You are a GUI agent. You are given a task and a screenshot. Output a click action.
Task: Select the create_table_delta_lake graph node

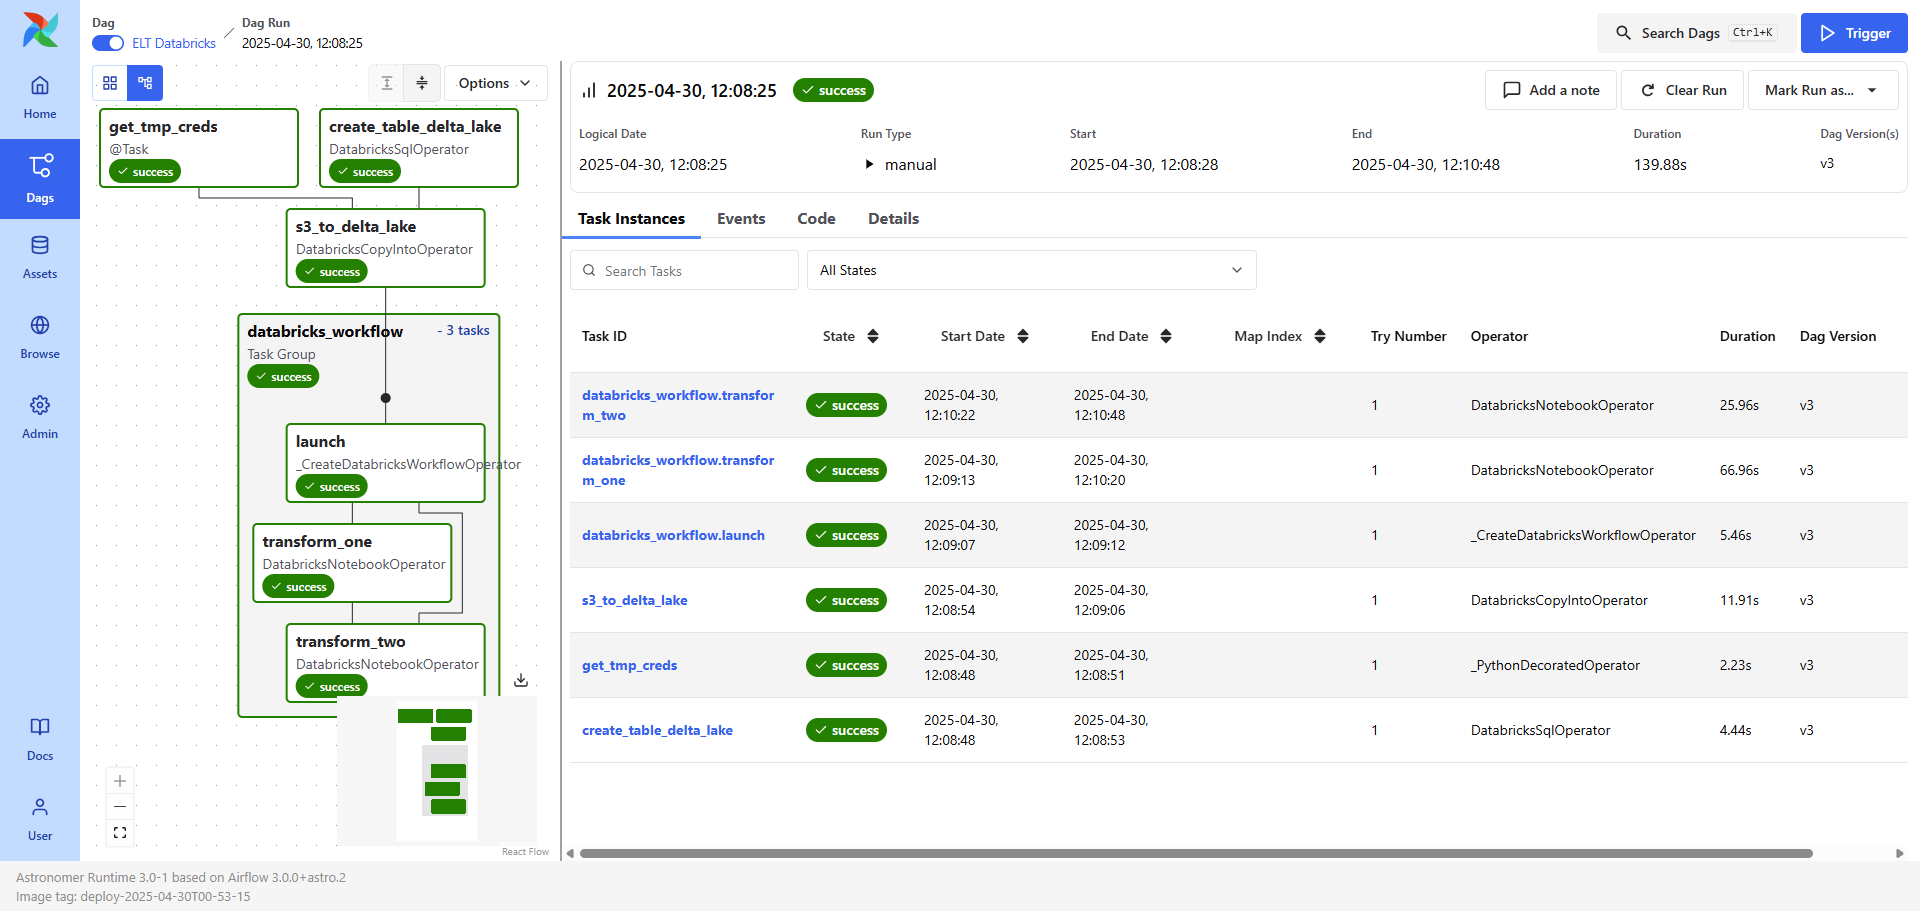point(419,148)
